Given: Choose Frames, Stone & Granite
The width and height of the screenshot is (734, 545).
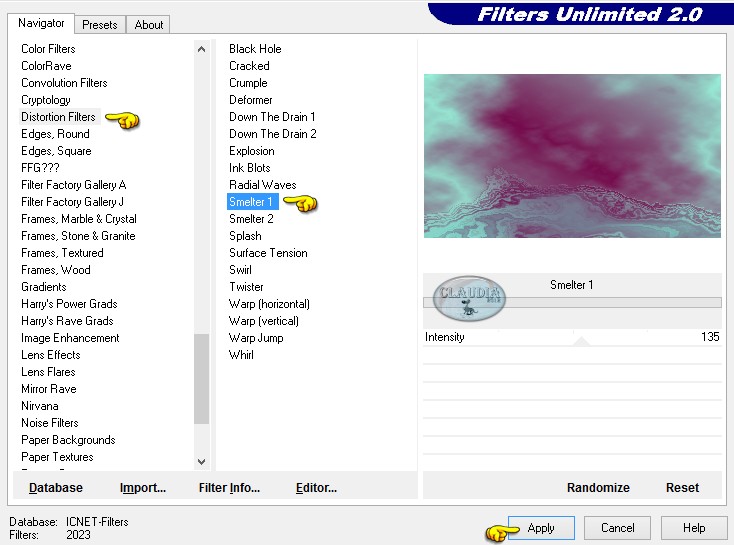Looking at the screenshot, I should (x=78, y=236).
